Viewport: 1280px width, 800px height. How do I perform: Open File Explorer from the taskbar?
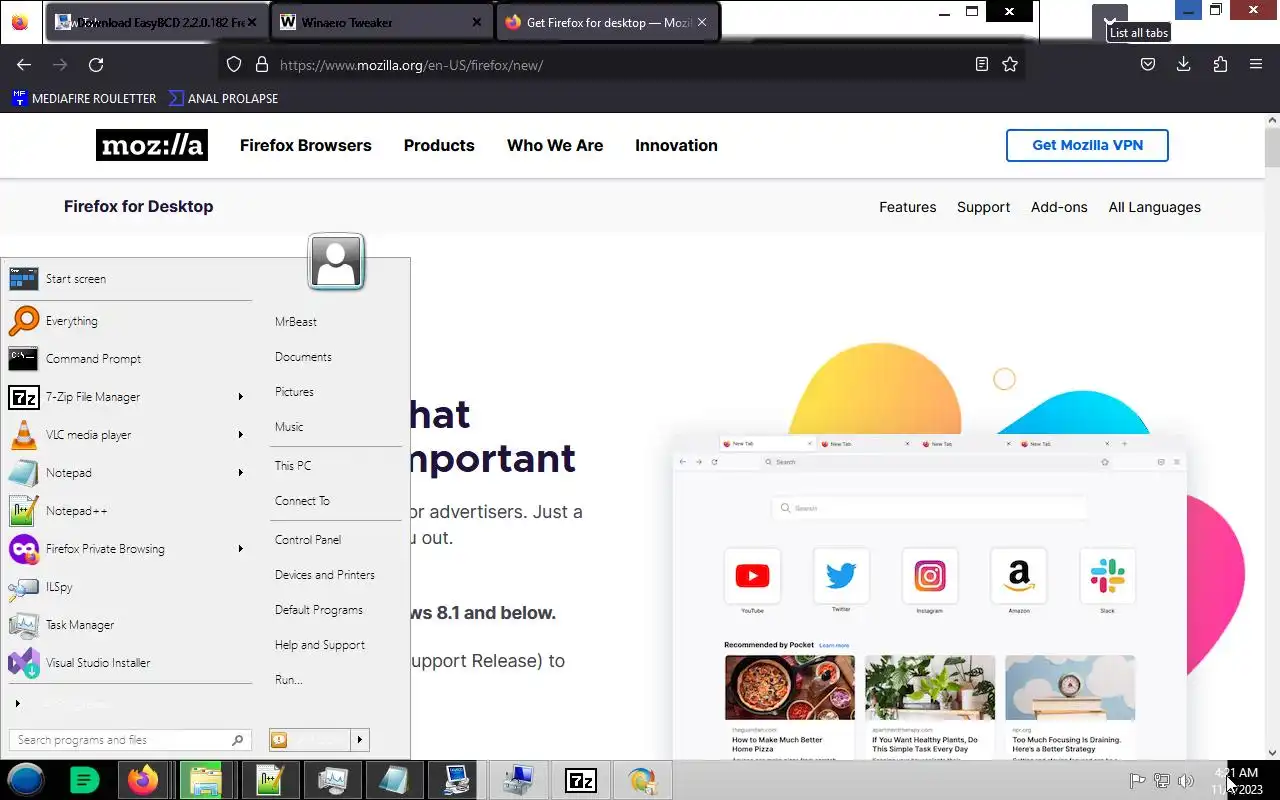205,780
